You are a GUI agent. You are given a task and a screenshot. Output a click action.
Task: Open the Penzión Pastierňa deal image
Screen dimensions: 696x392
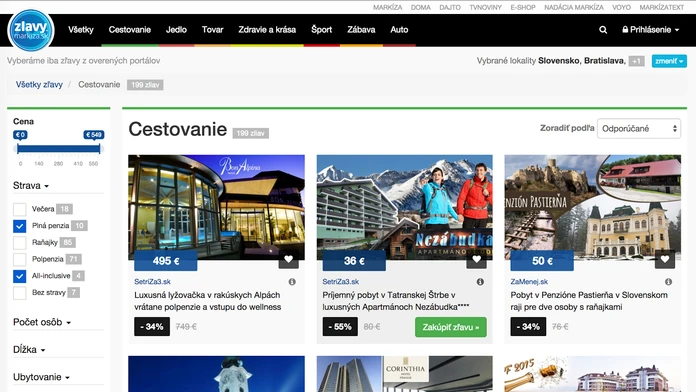[x=593, y=207]
